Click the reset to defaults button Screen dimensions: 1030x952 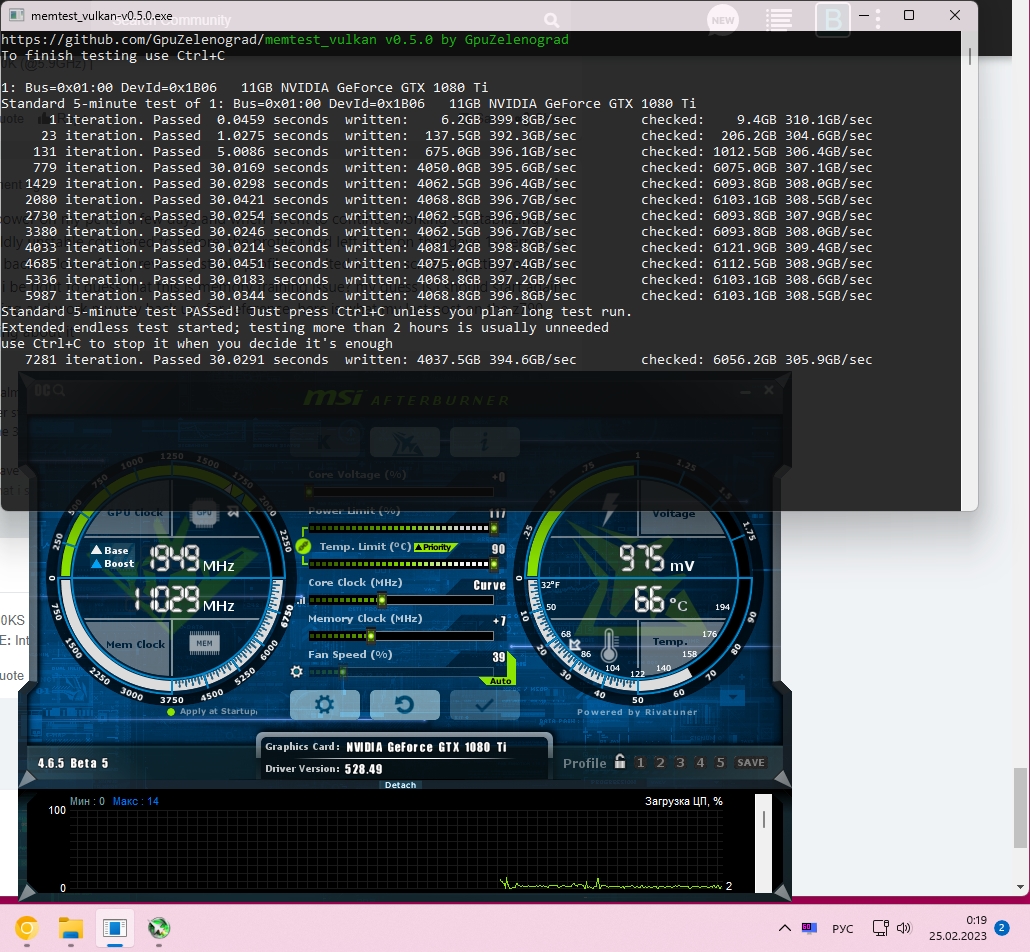point(405,705)
